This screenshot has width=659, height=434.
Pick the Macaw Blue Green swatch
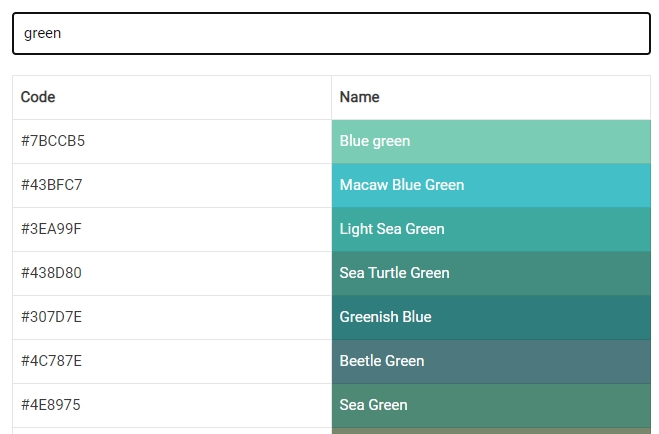(490, 185)
